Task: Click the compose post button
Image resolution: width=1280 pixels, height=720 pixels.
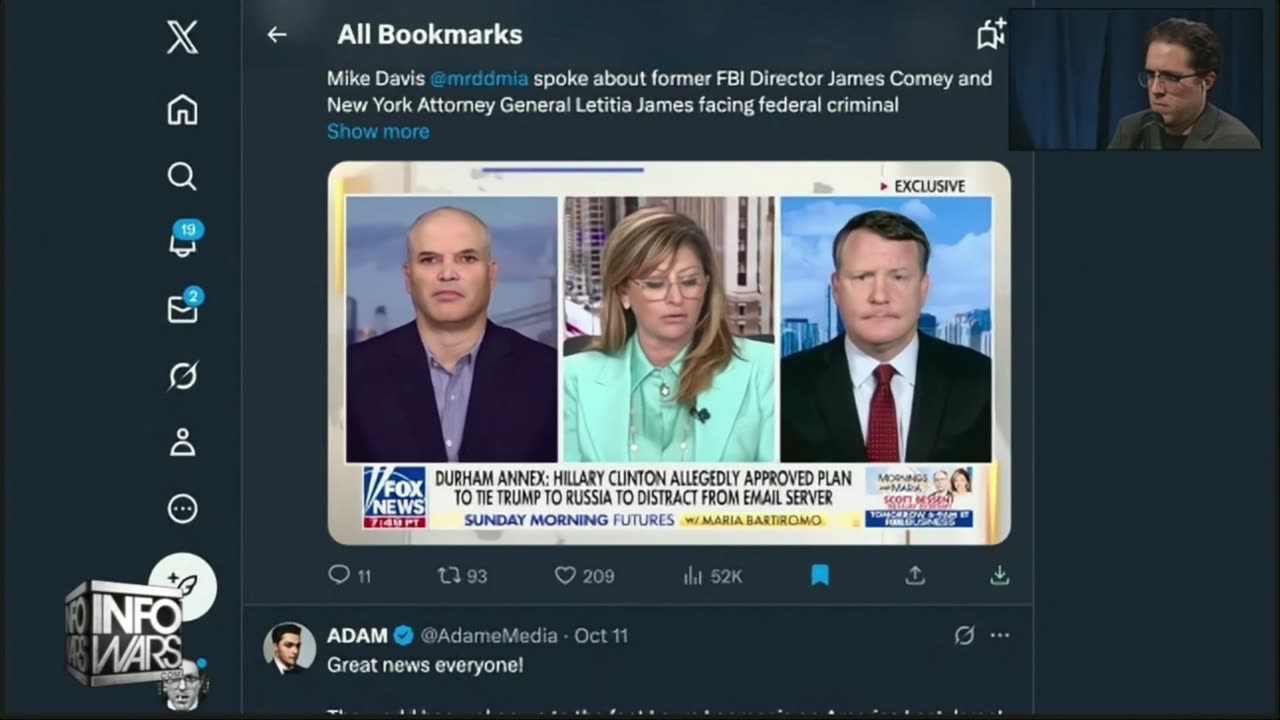Action: point(183,585)
